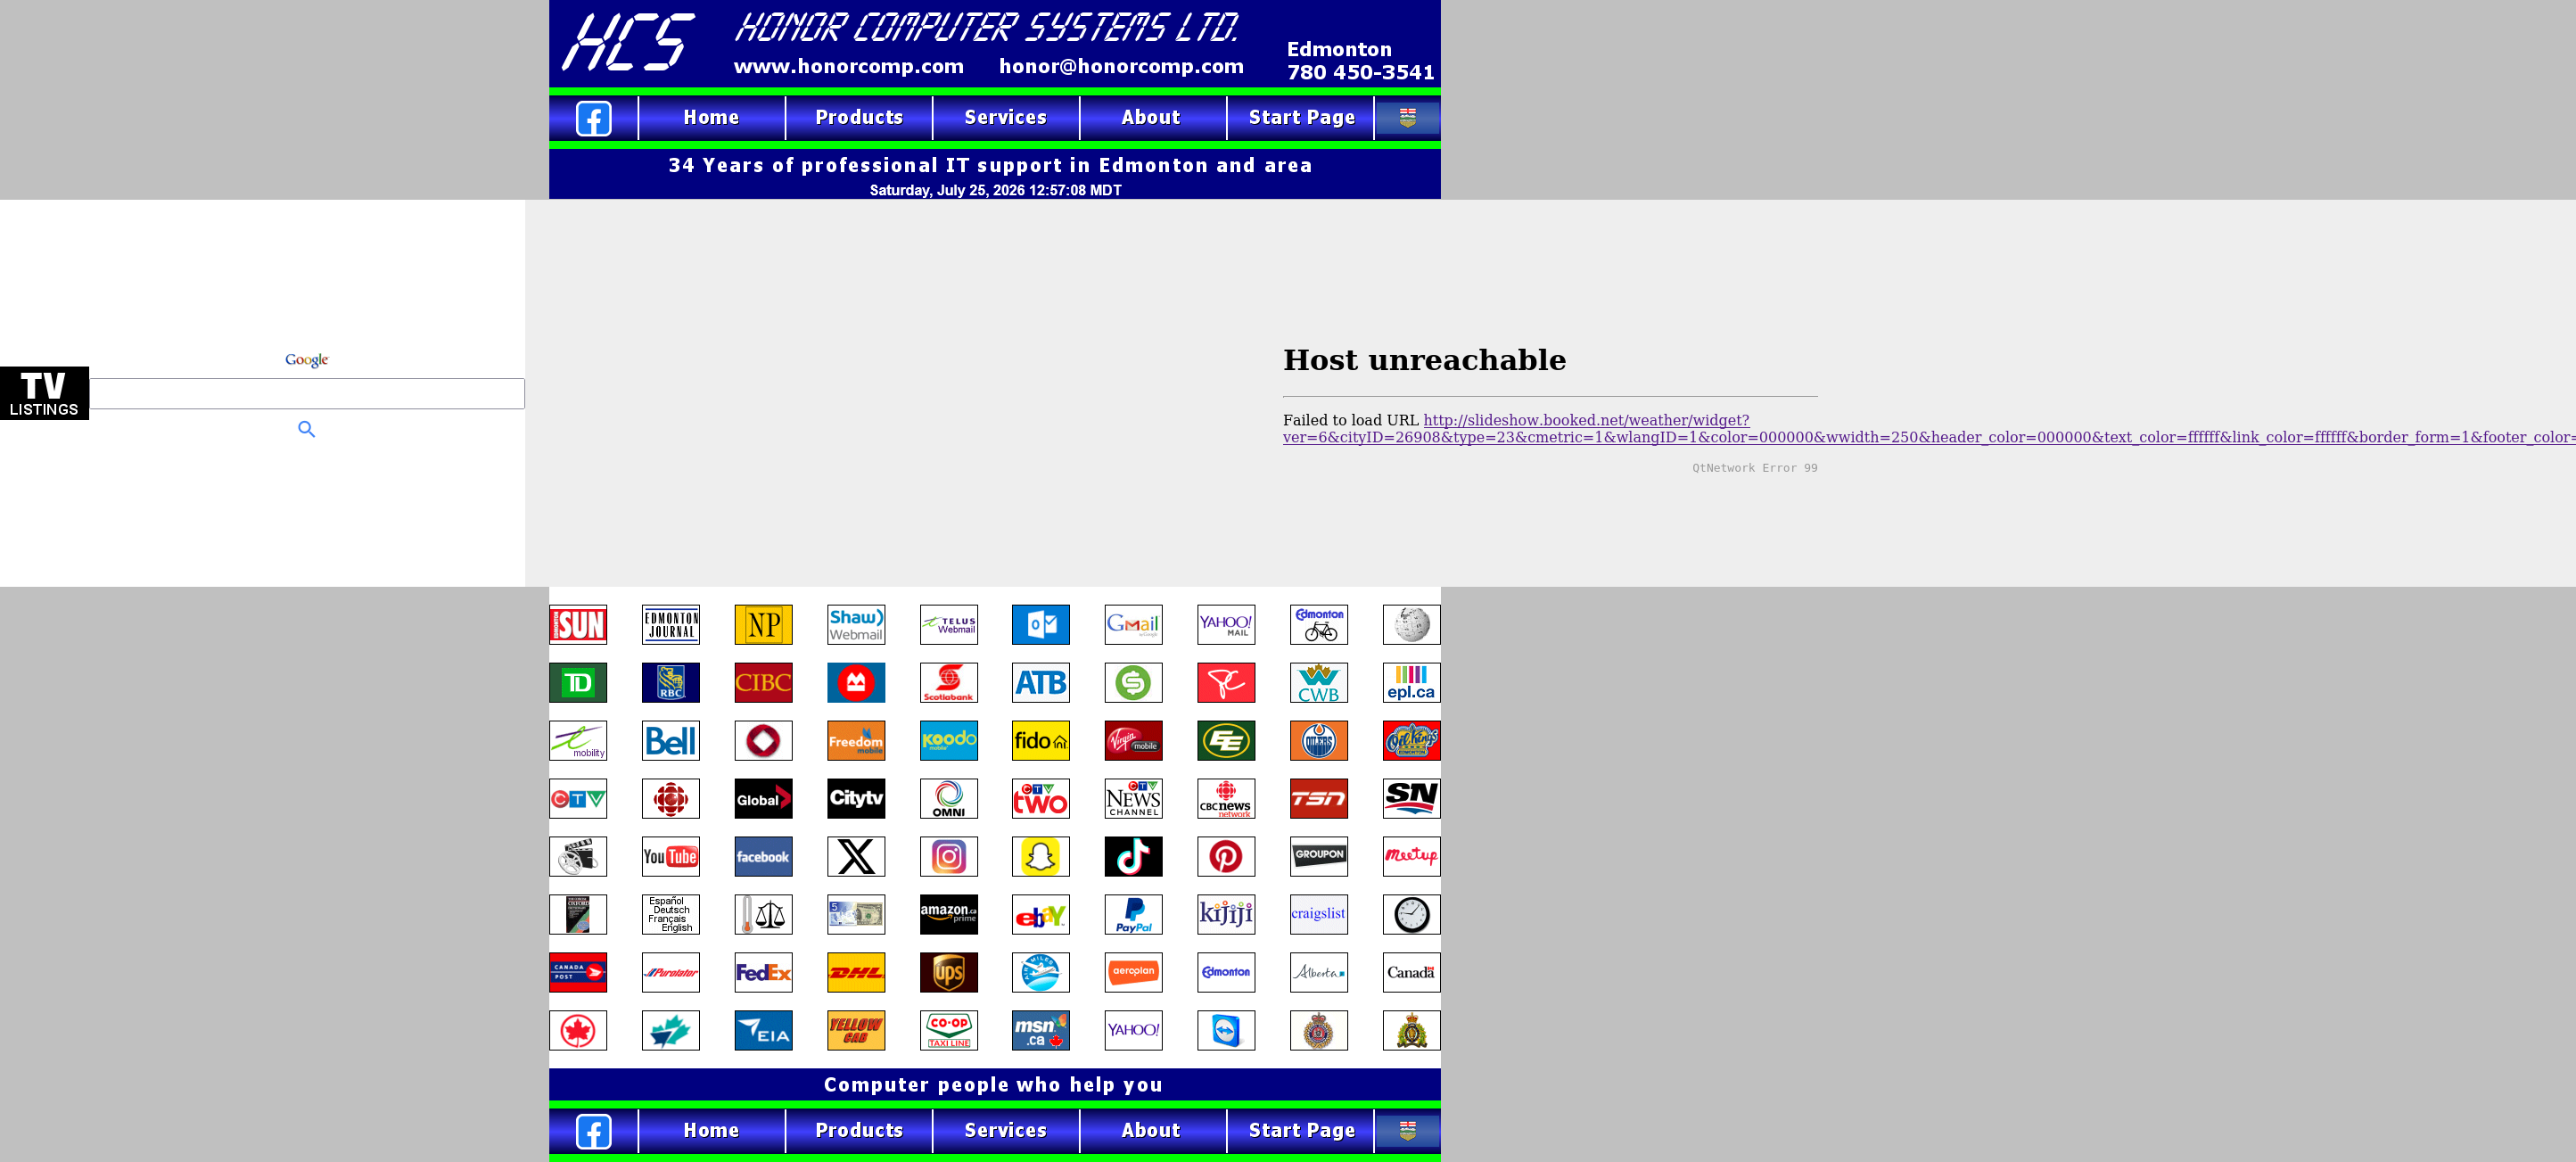Launch the Outlook mail tile
Viewport: 2576px width, 1162px height.
click(1041, 625)
